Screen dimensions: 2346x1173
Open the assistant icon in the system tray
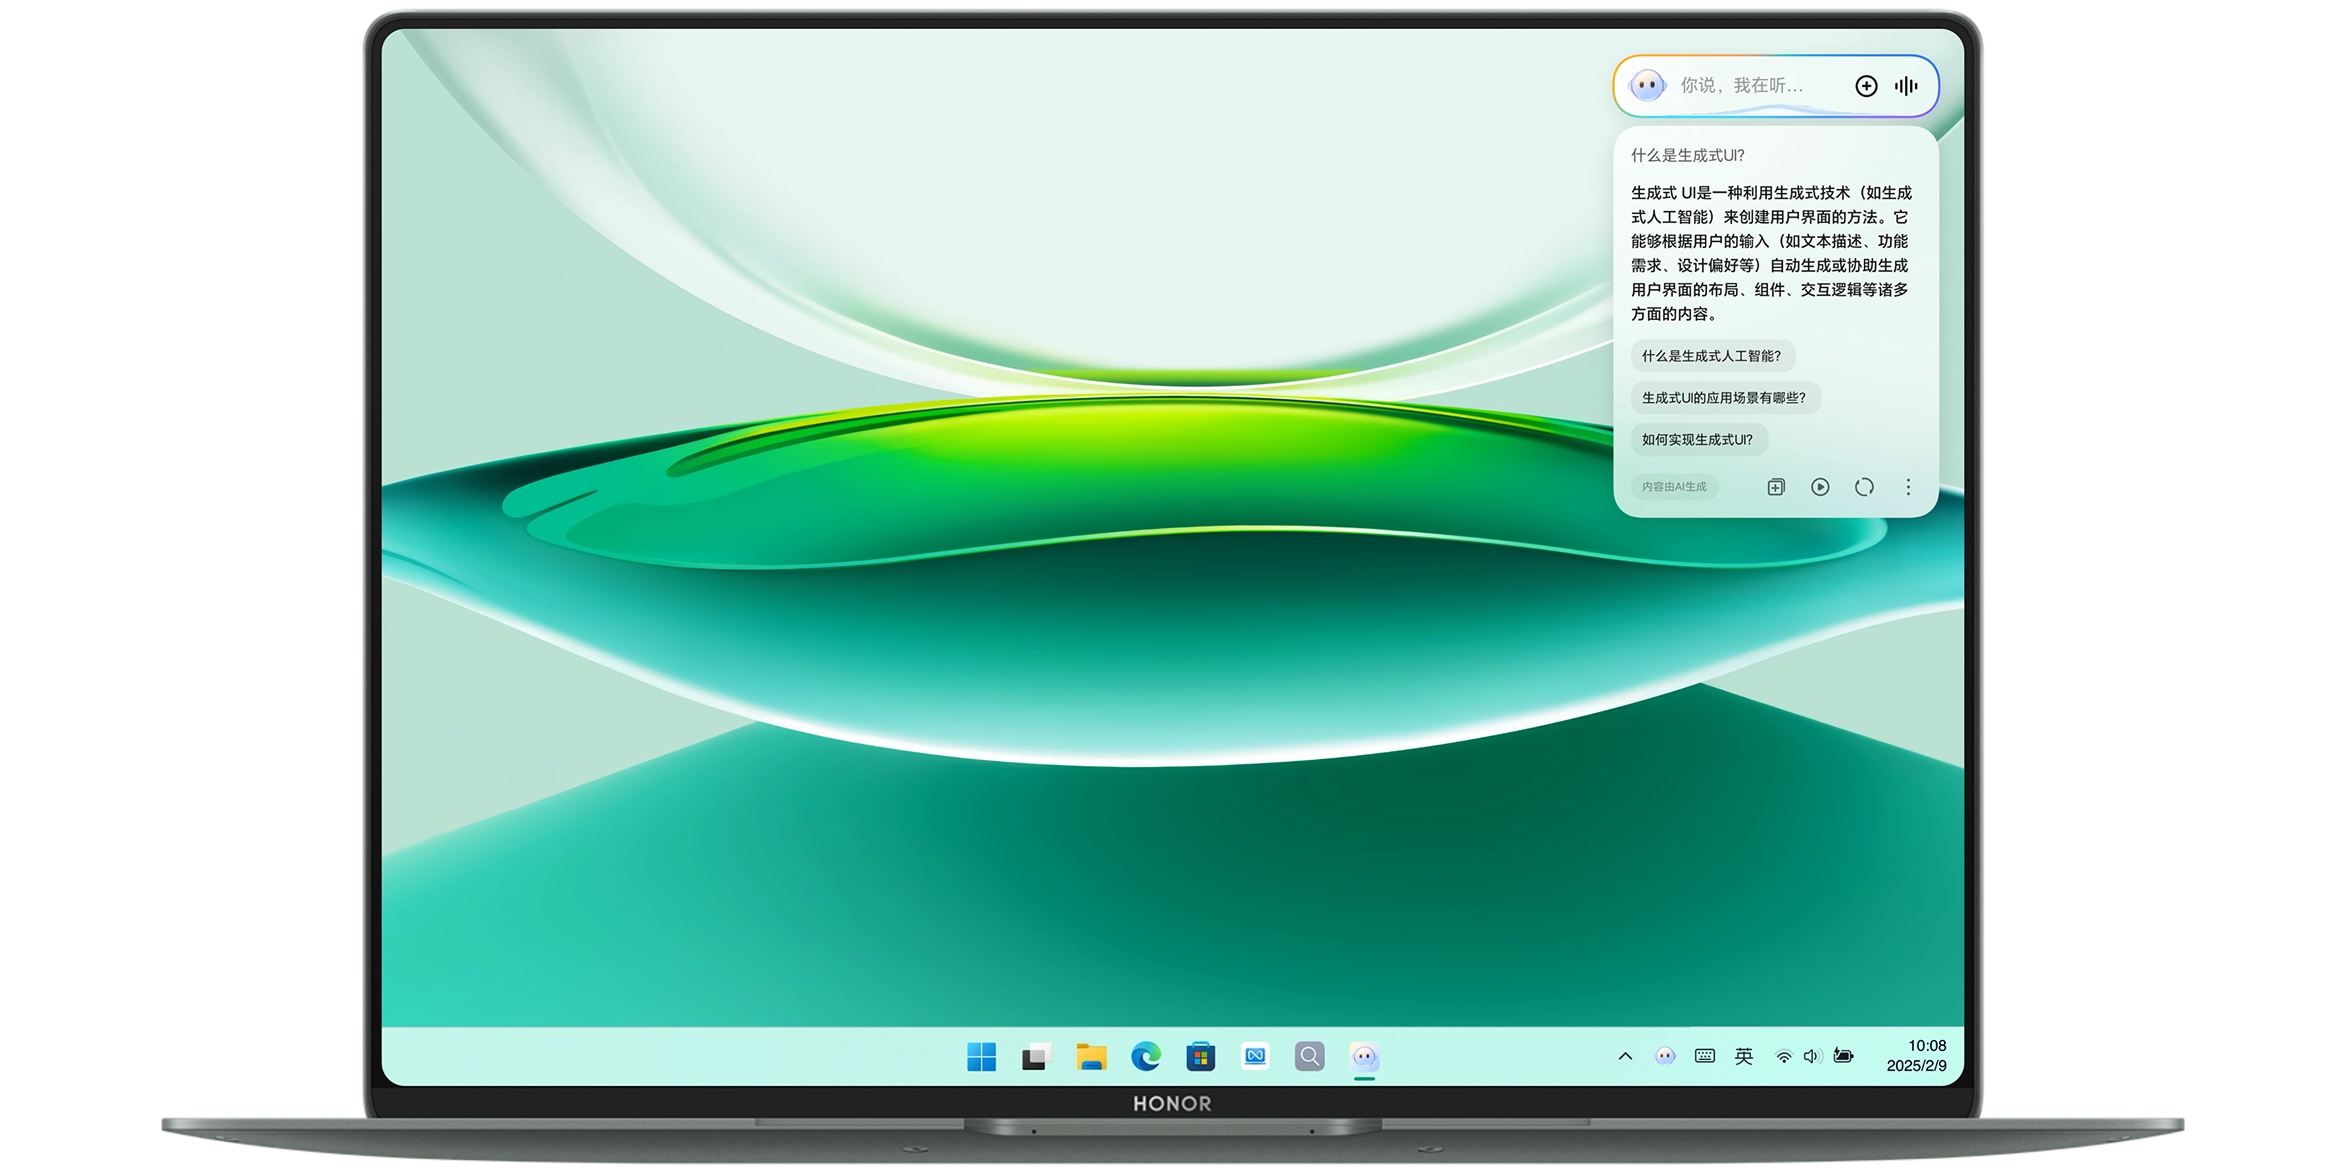(x=1665, y=1056)
